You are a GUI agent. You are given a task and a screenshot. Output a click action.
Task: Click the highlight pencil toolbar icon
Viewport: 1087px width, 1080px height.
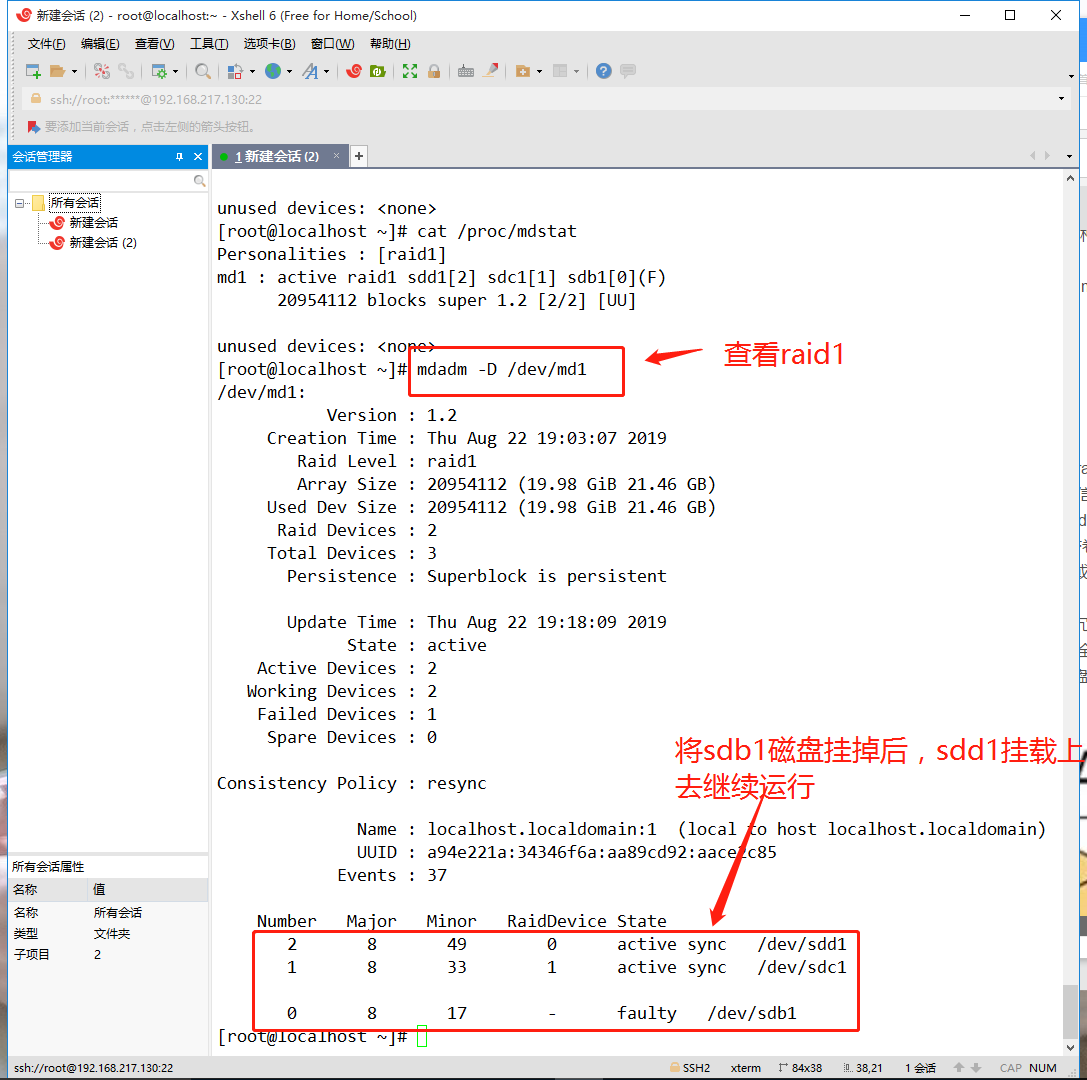[x=490, y=71]
